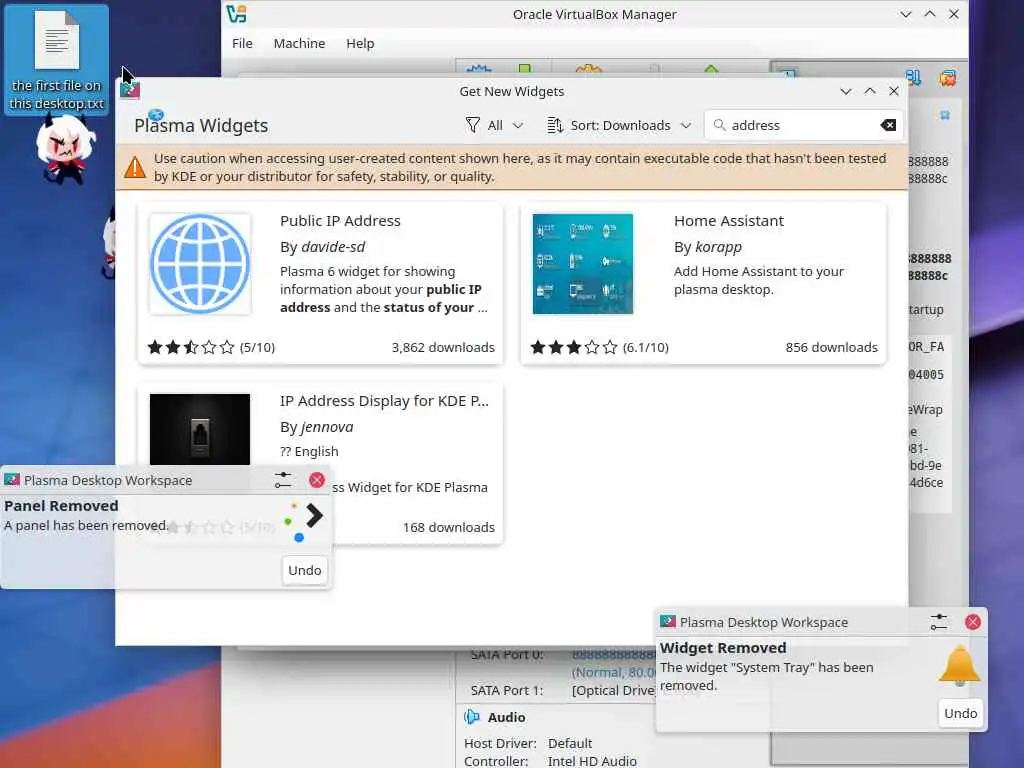
Task: Click the Public IP Address star rating
Action: (x=191, y=347)
